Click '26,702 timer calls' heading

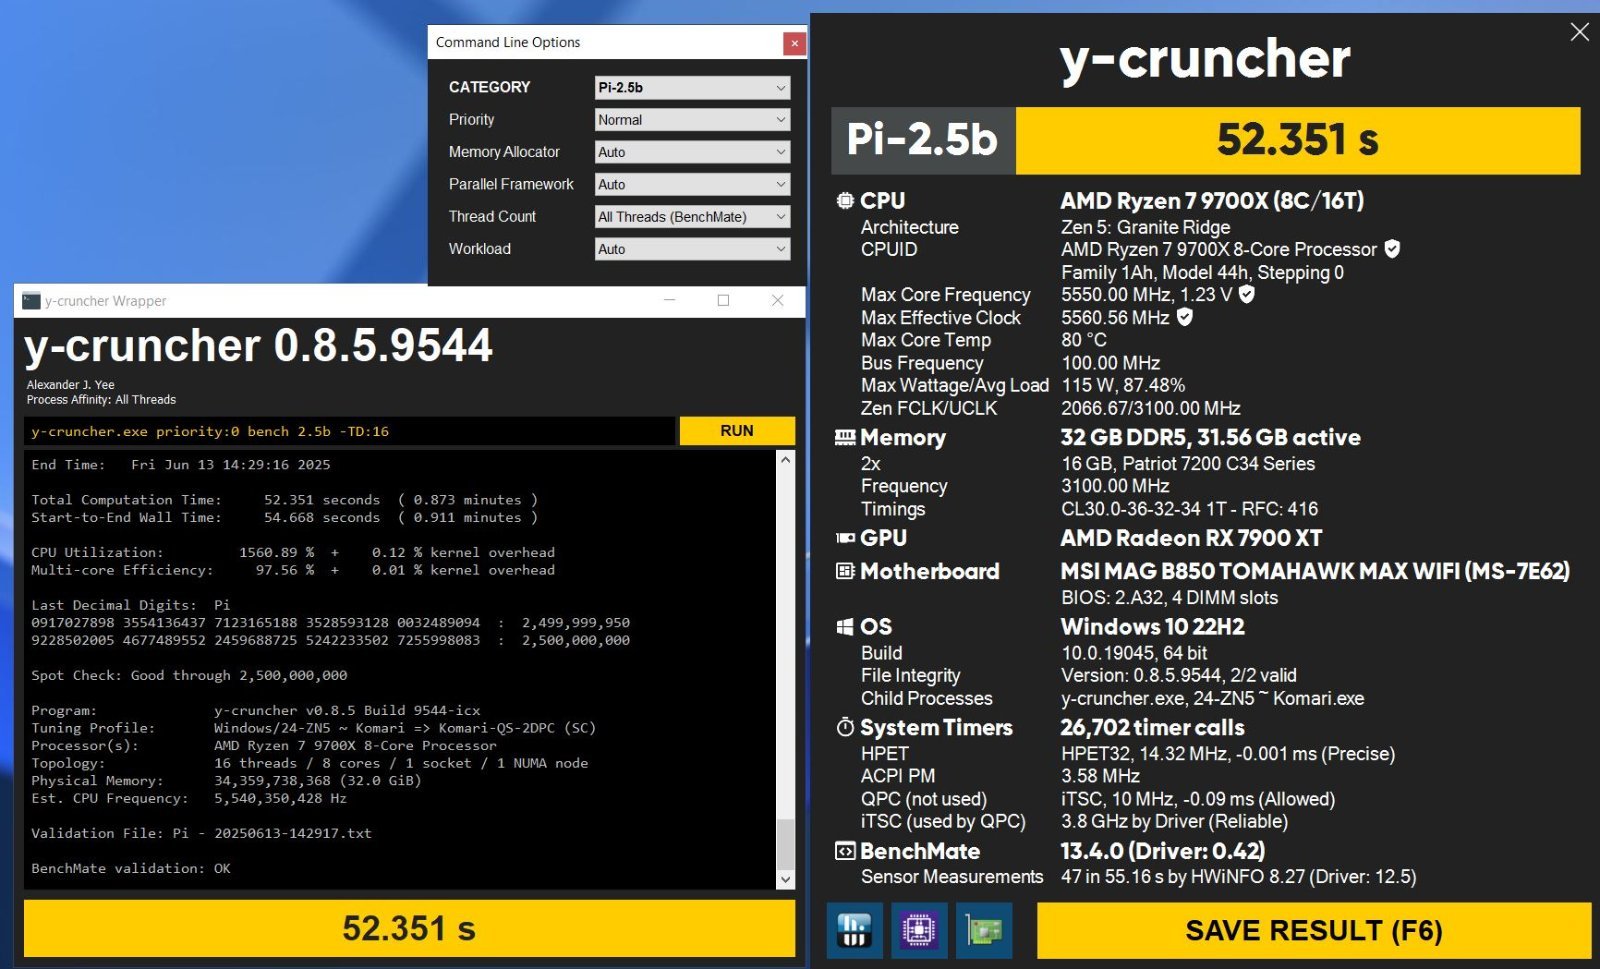click(x=1152, y=727)
